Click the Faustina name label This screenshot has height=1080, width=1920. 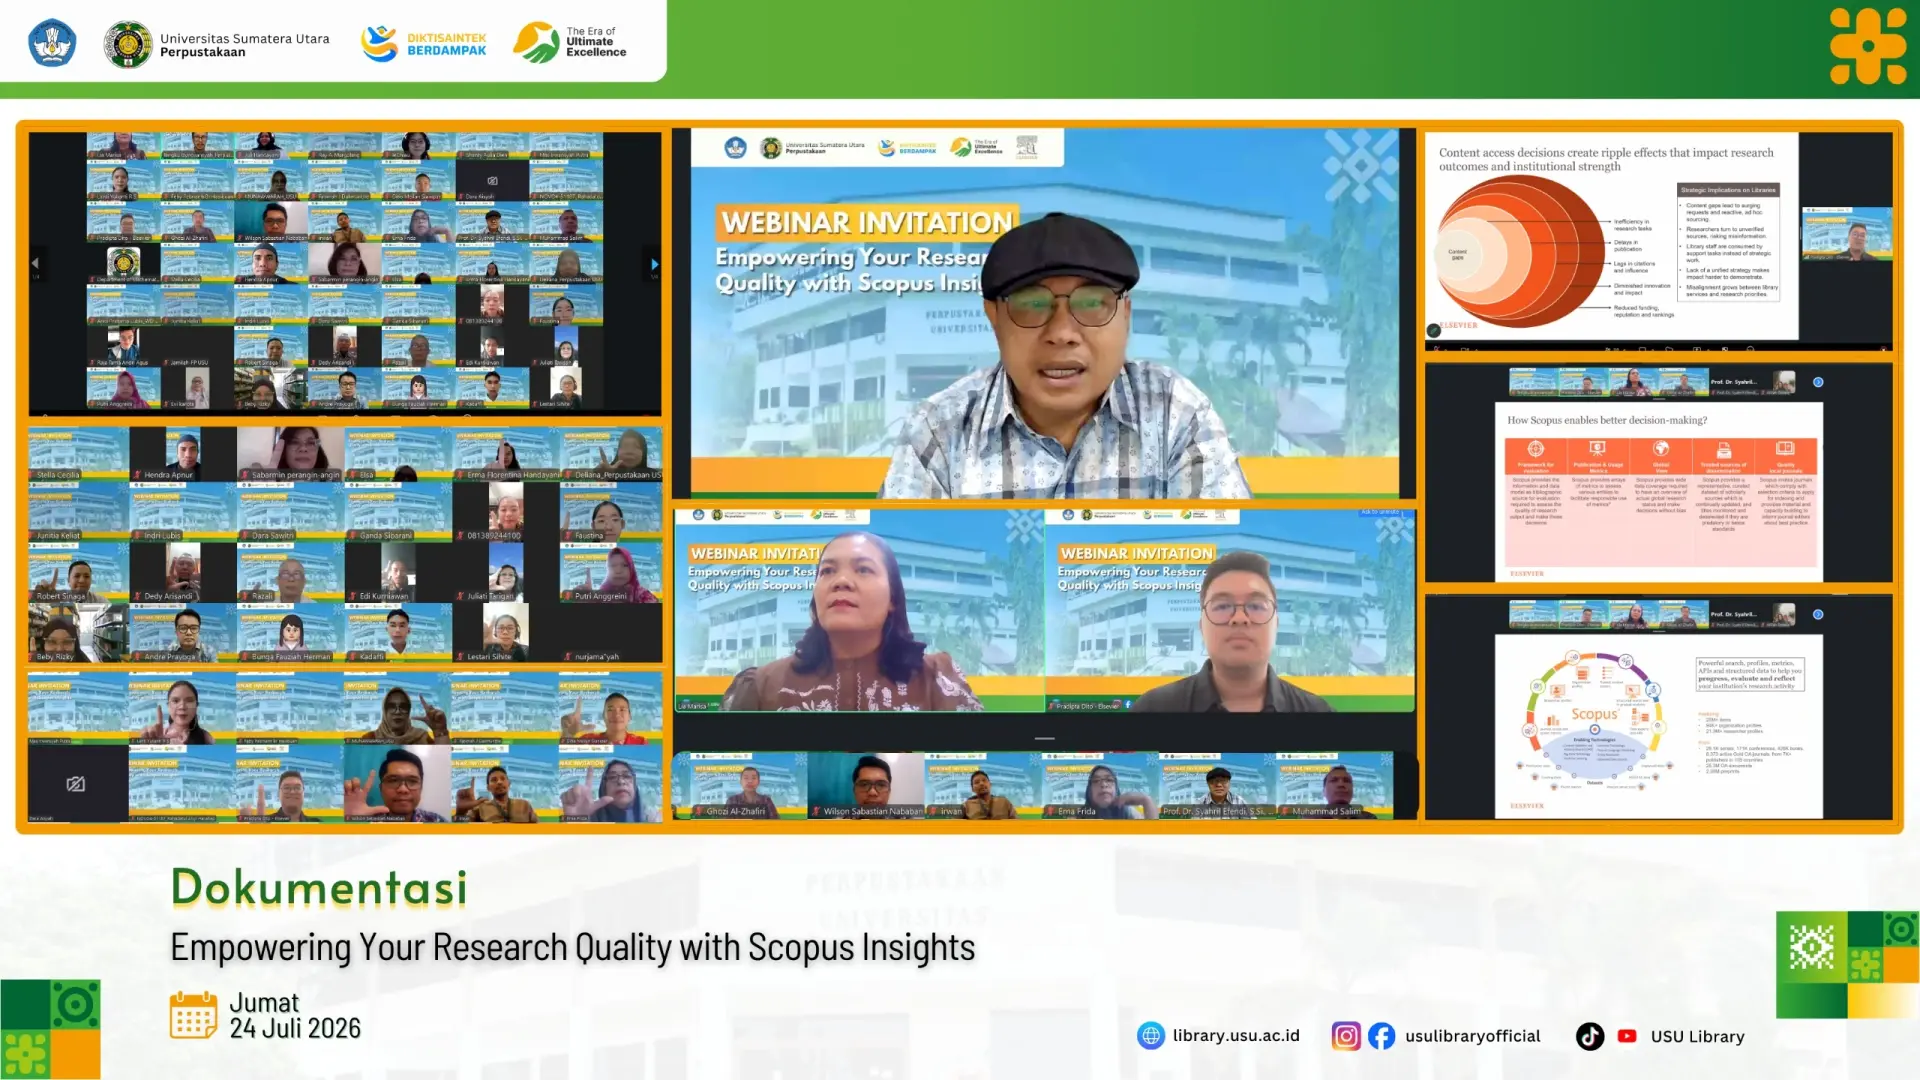(589, 536)
